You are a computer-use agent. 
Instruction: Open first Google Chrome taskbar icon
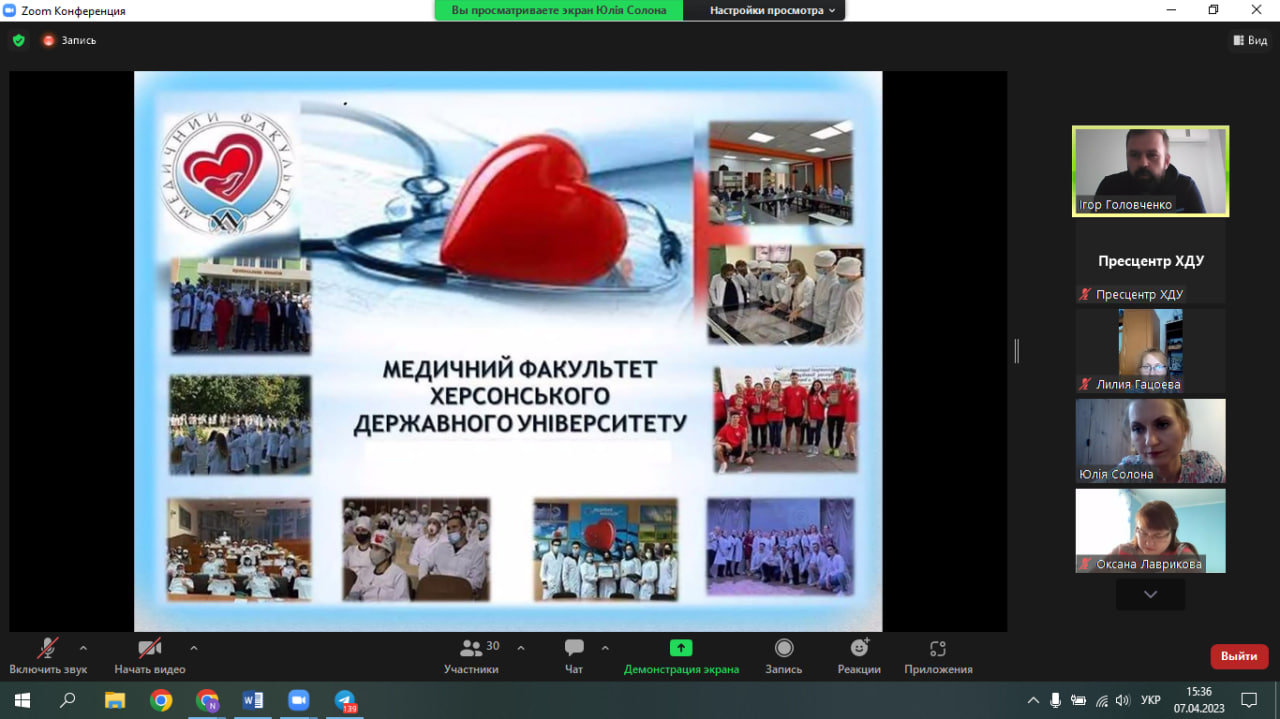pos(161,700)
